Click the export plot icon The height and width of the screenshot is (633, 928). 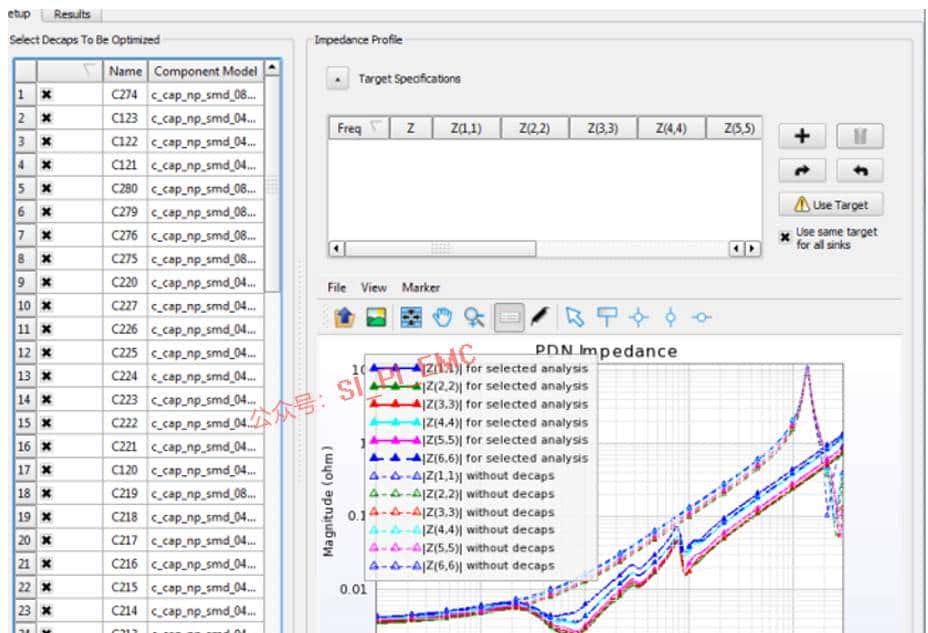(344, 317)
